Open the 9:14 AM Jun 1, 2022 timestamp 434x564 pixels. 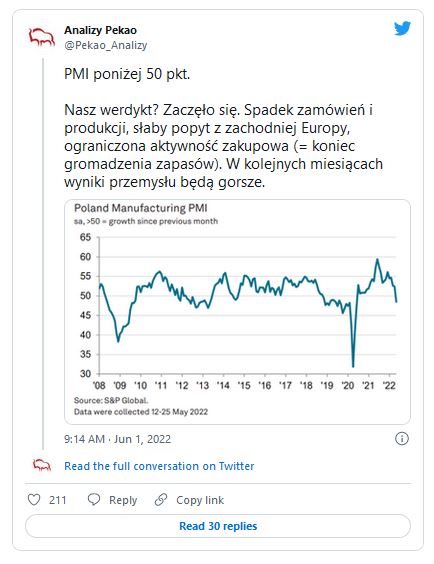pos(117,439)
